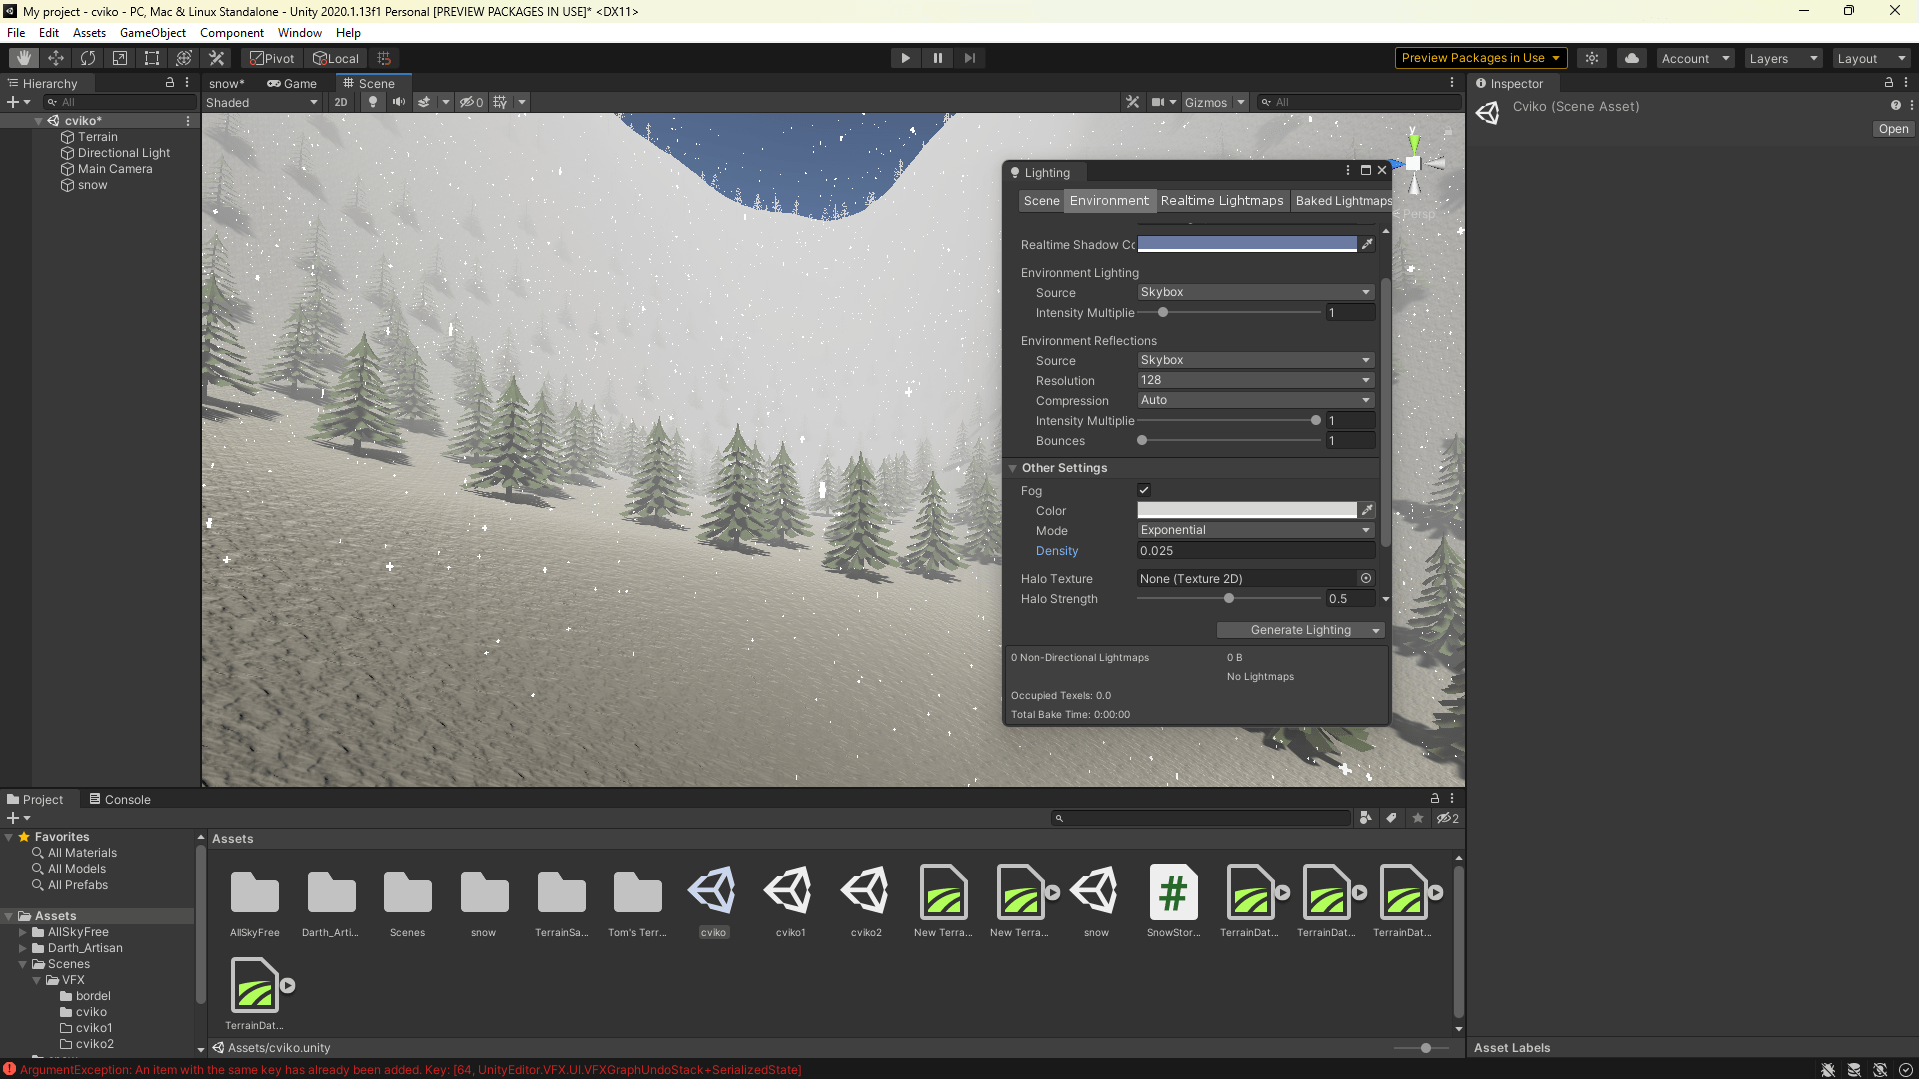Toggle scene lighting bulb icon
The image size is (1919, 1079).
click(x=373, y=102)
